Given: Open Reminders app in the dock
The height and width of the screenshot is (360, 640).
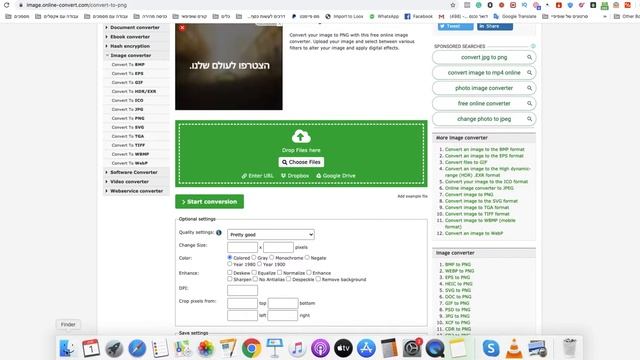Looking at the screenshot, I should pyautogui.click(x=160, y=348).
